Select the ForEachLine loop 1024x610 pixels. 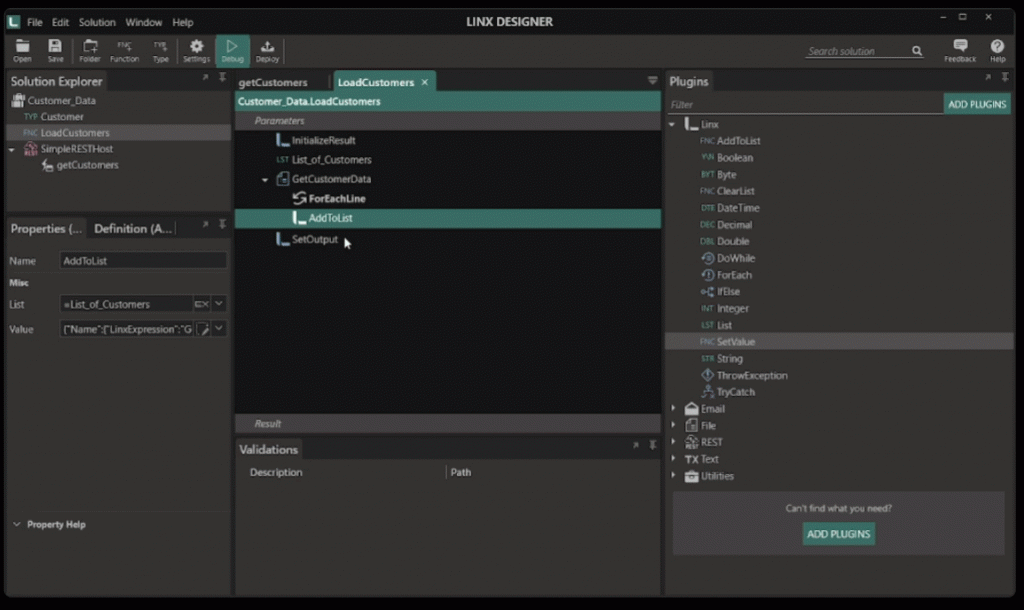click(336, 199)
